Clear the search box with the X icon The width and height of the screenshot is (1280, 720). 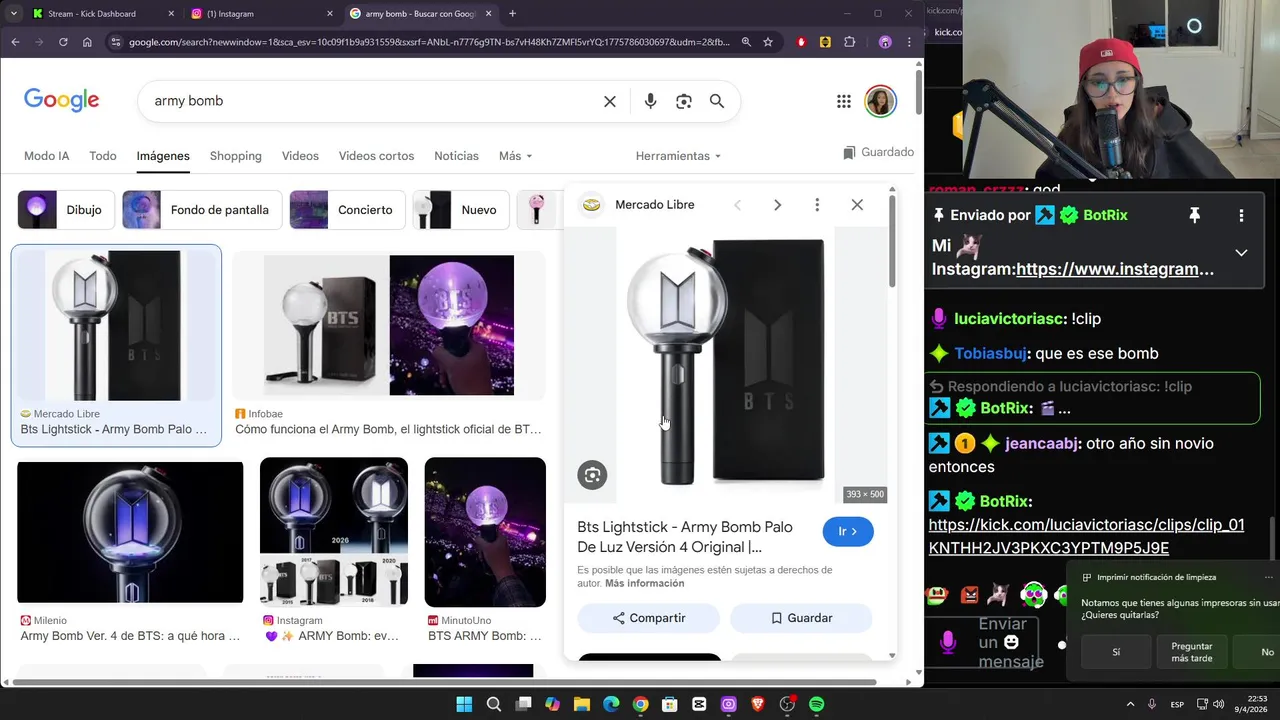tap(610, 101)
